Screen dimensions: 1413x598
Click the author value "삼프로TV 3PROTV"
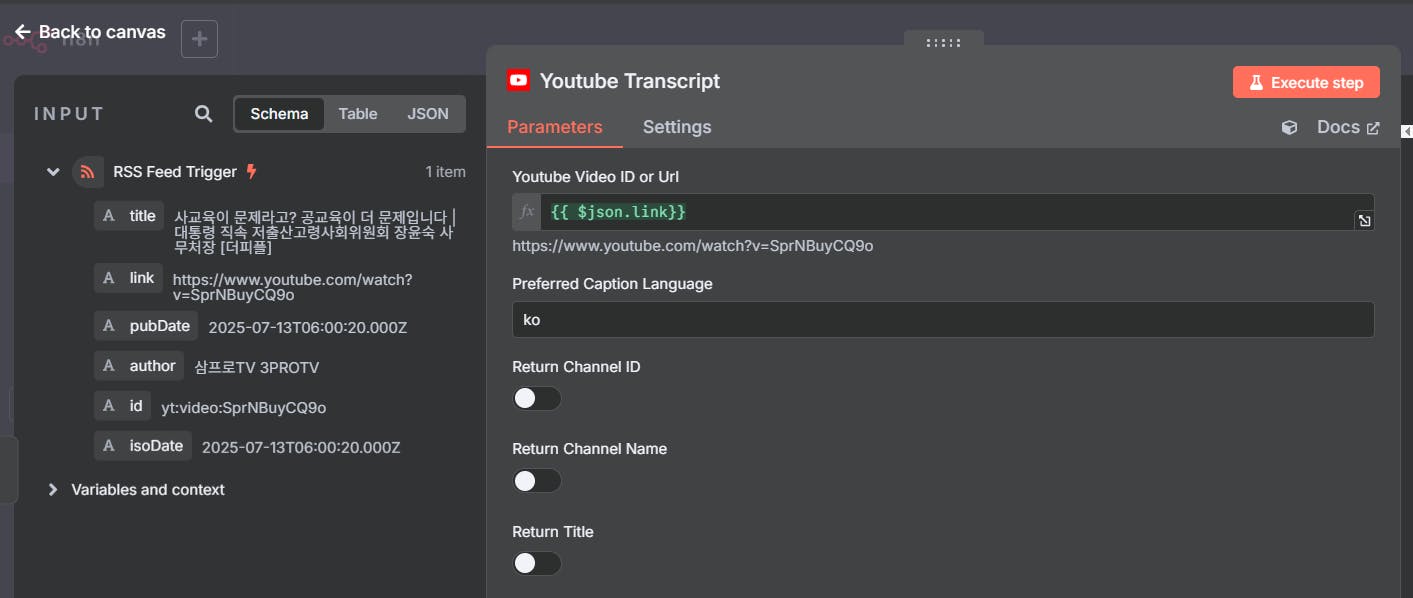point(257,367)
